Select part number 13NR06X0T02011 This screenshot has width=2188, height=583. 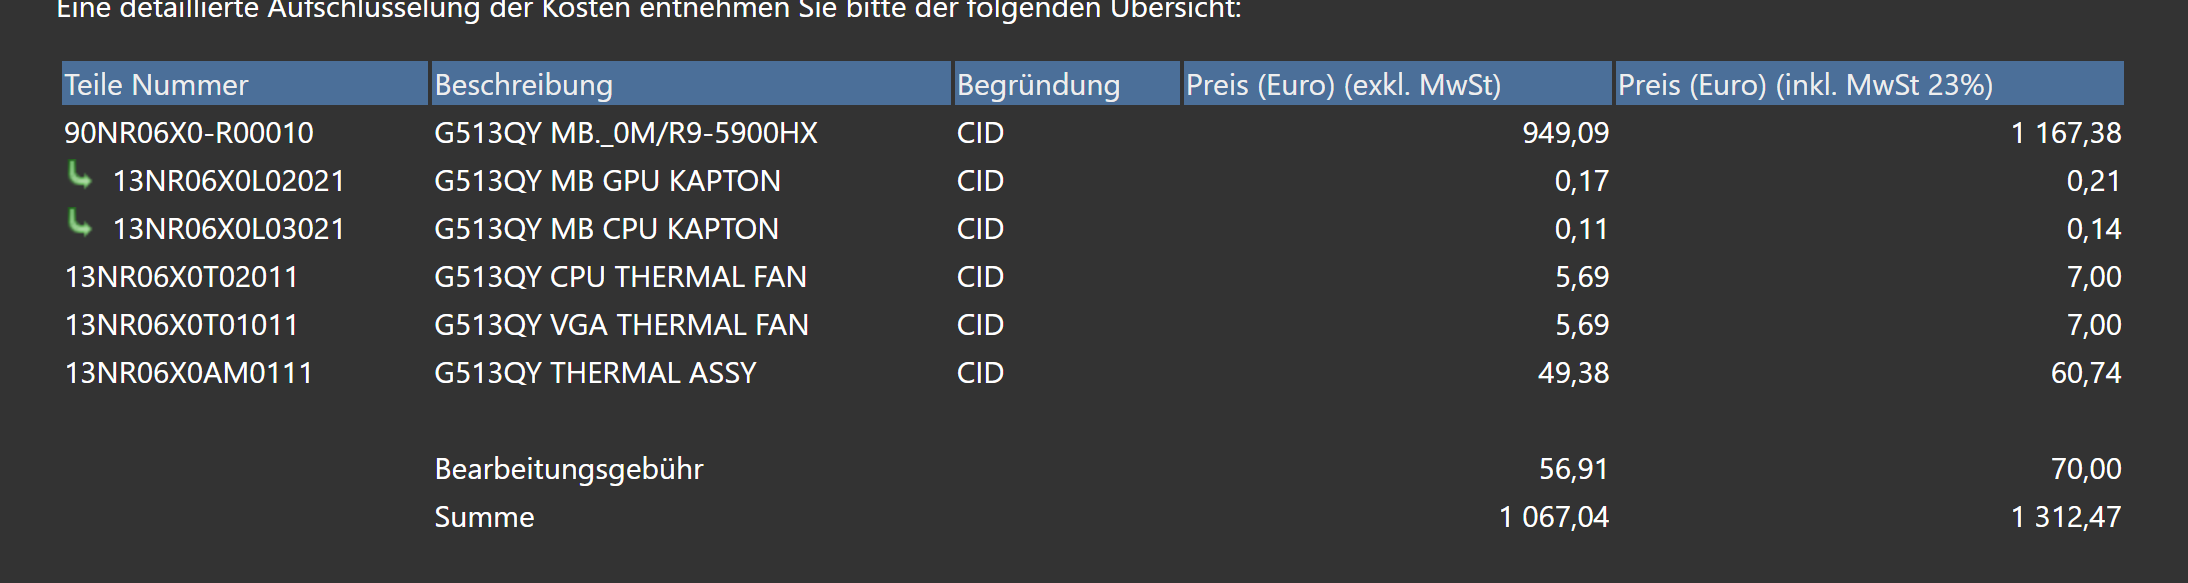tap(181, 277)
